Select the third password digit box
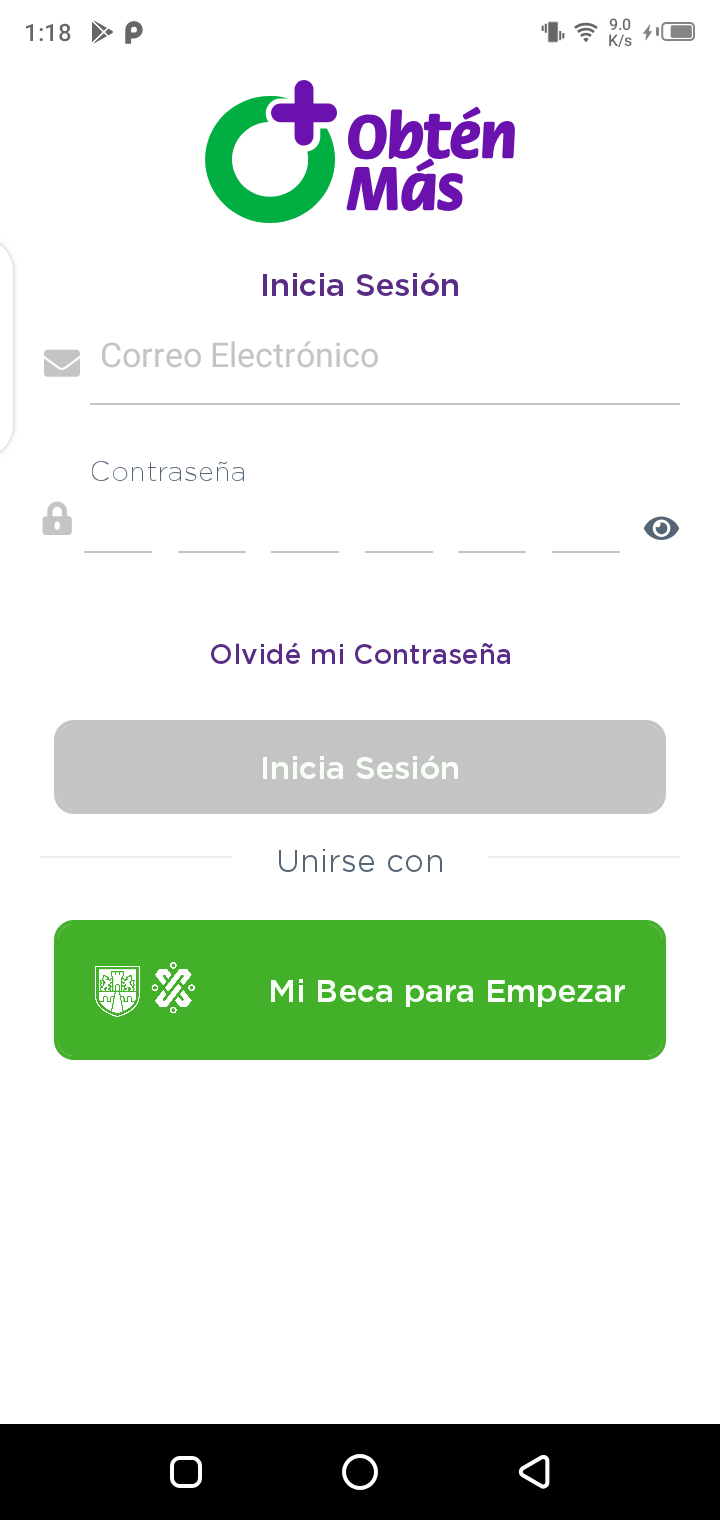 tap(305, 528)
